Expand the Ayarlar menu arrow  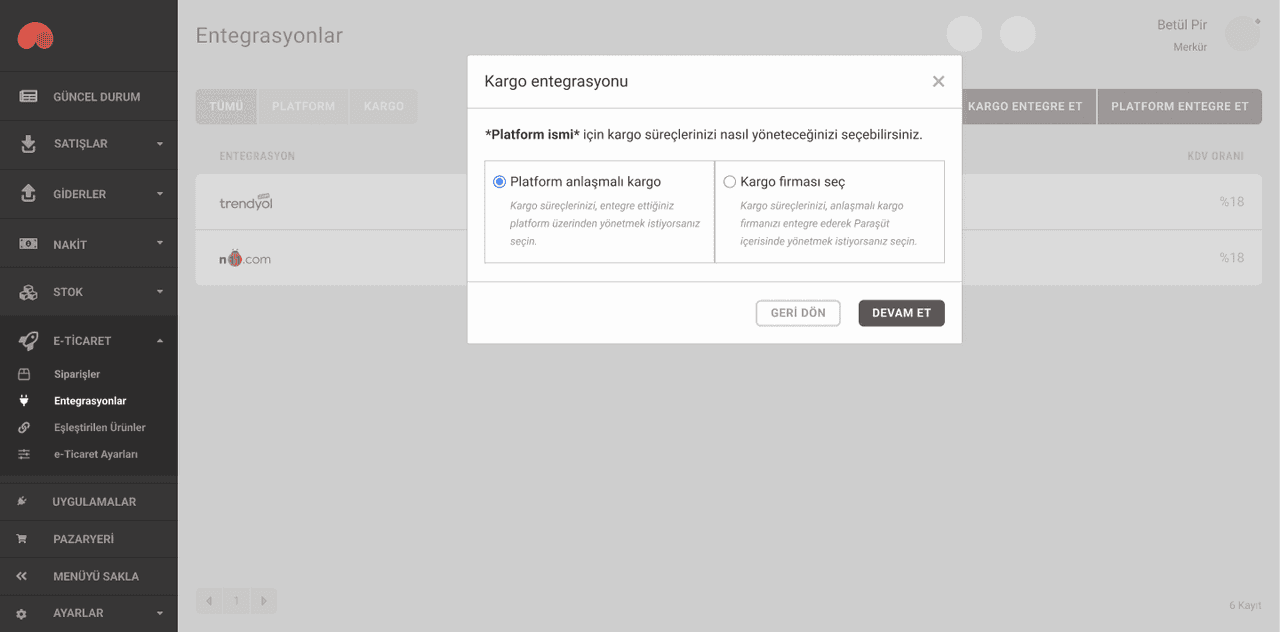tap(160, 613)
